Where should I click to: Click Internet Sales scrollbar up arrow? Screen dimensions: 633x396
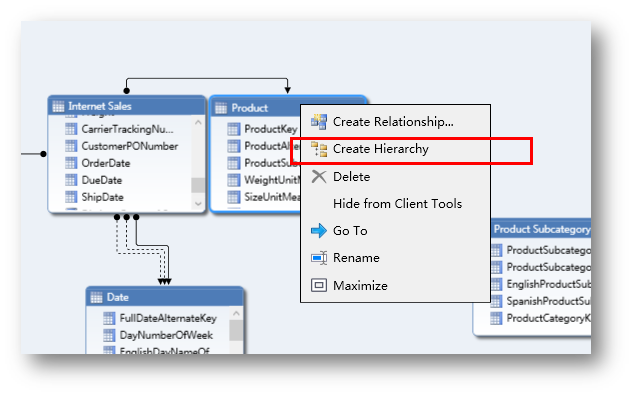pos(198,122)
